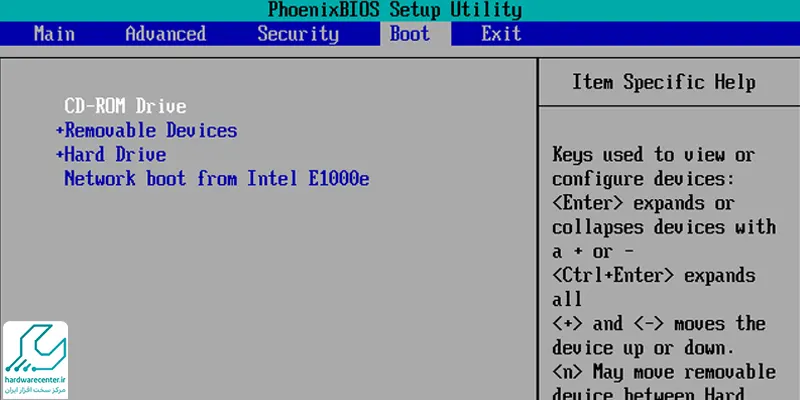Expand the plus sign beside Hard Drive

[x=60, y=155]
